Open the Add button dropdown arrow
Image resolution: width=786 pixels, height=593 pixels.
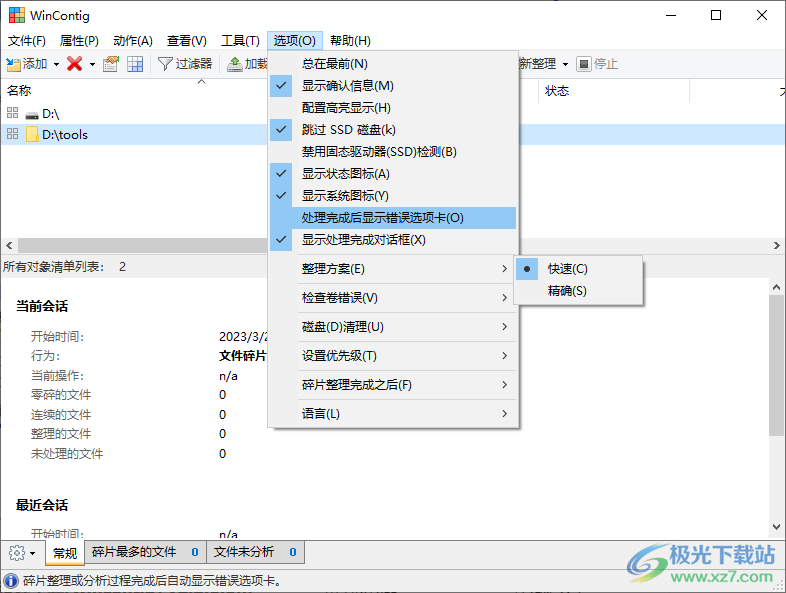pos(56,64)
